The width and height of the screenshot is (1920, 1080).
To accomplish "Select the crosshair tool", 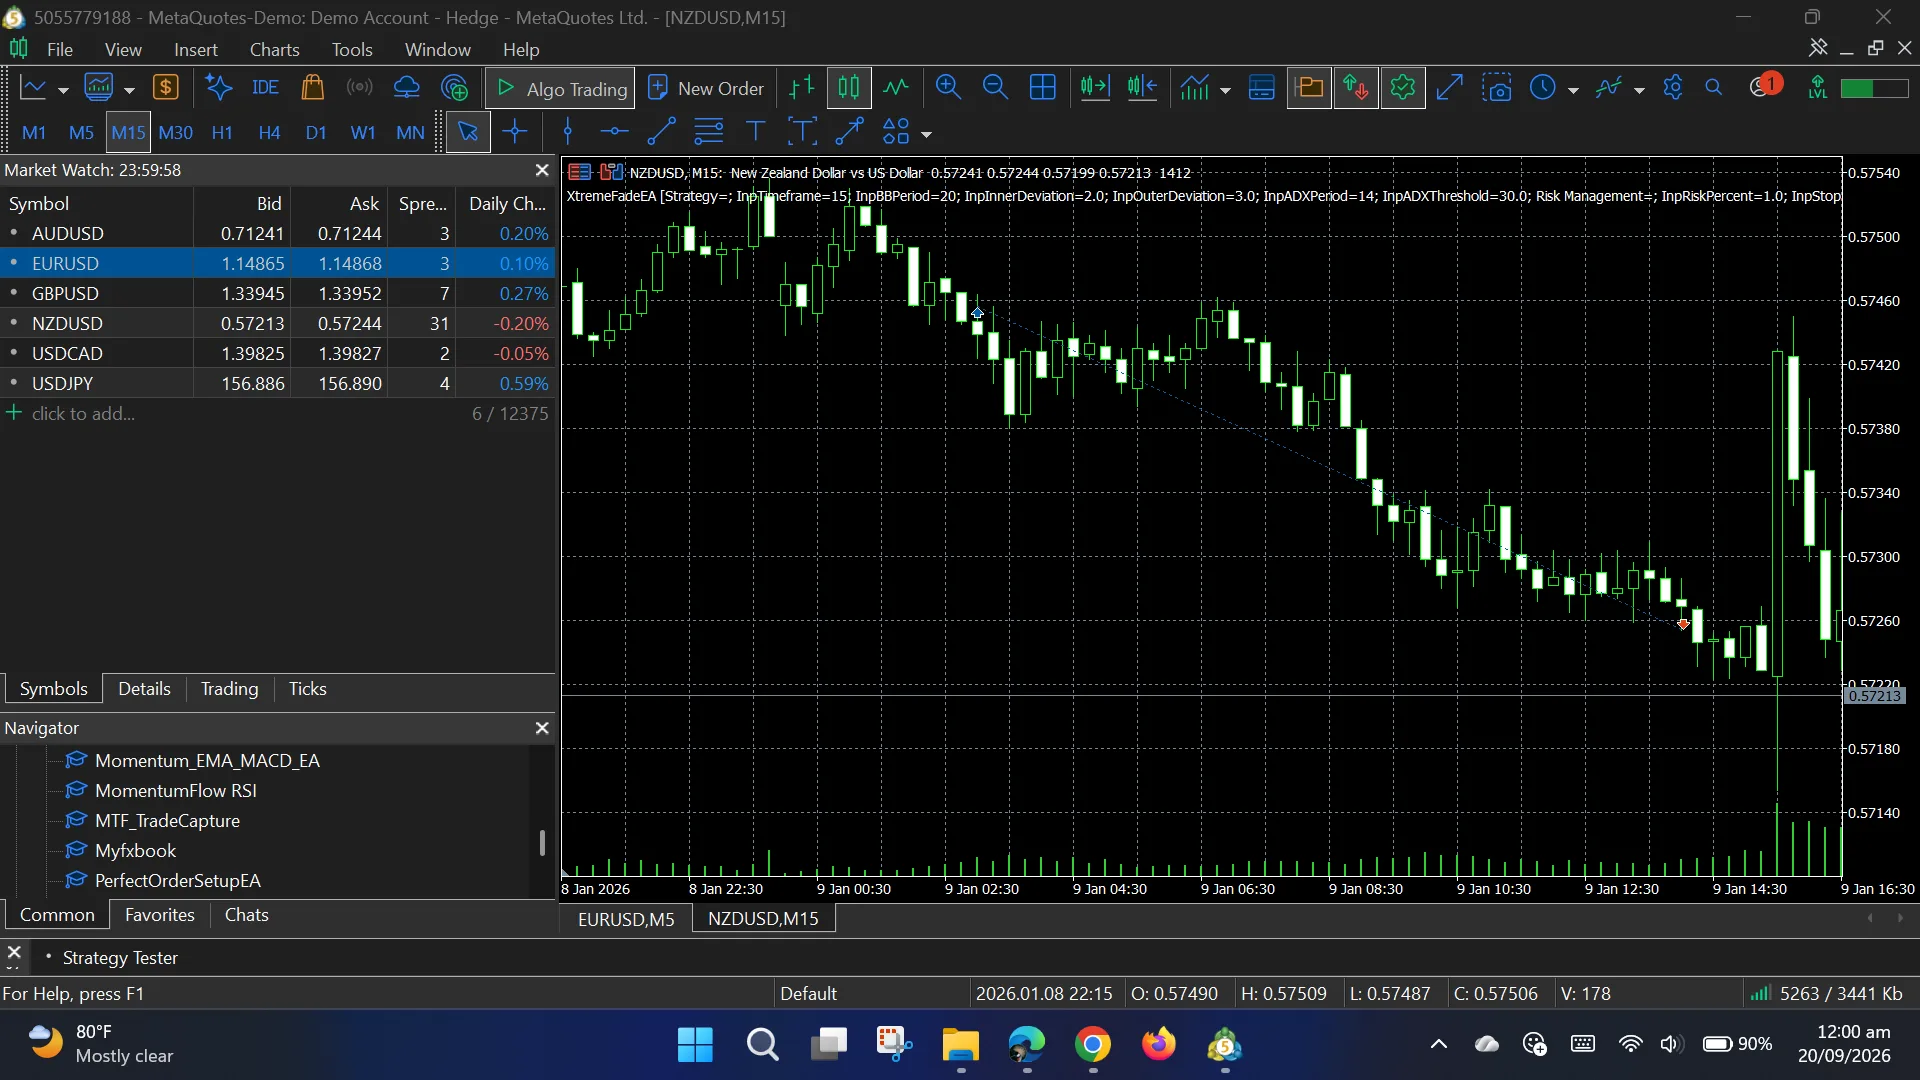I will pyautogui.click(x=515, y=132).
